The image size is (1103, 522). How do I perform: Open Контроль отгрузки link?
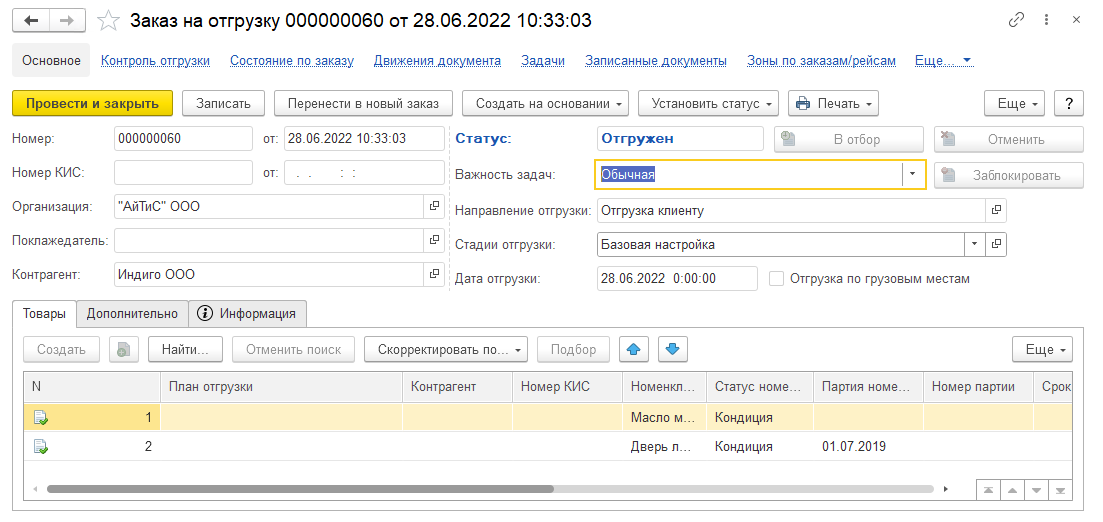[x=155, y=61]
